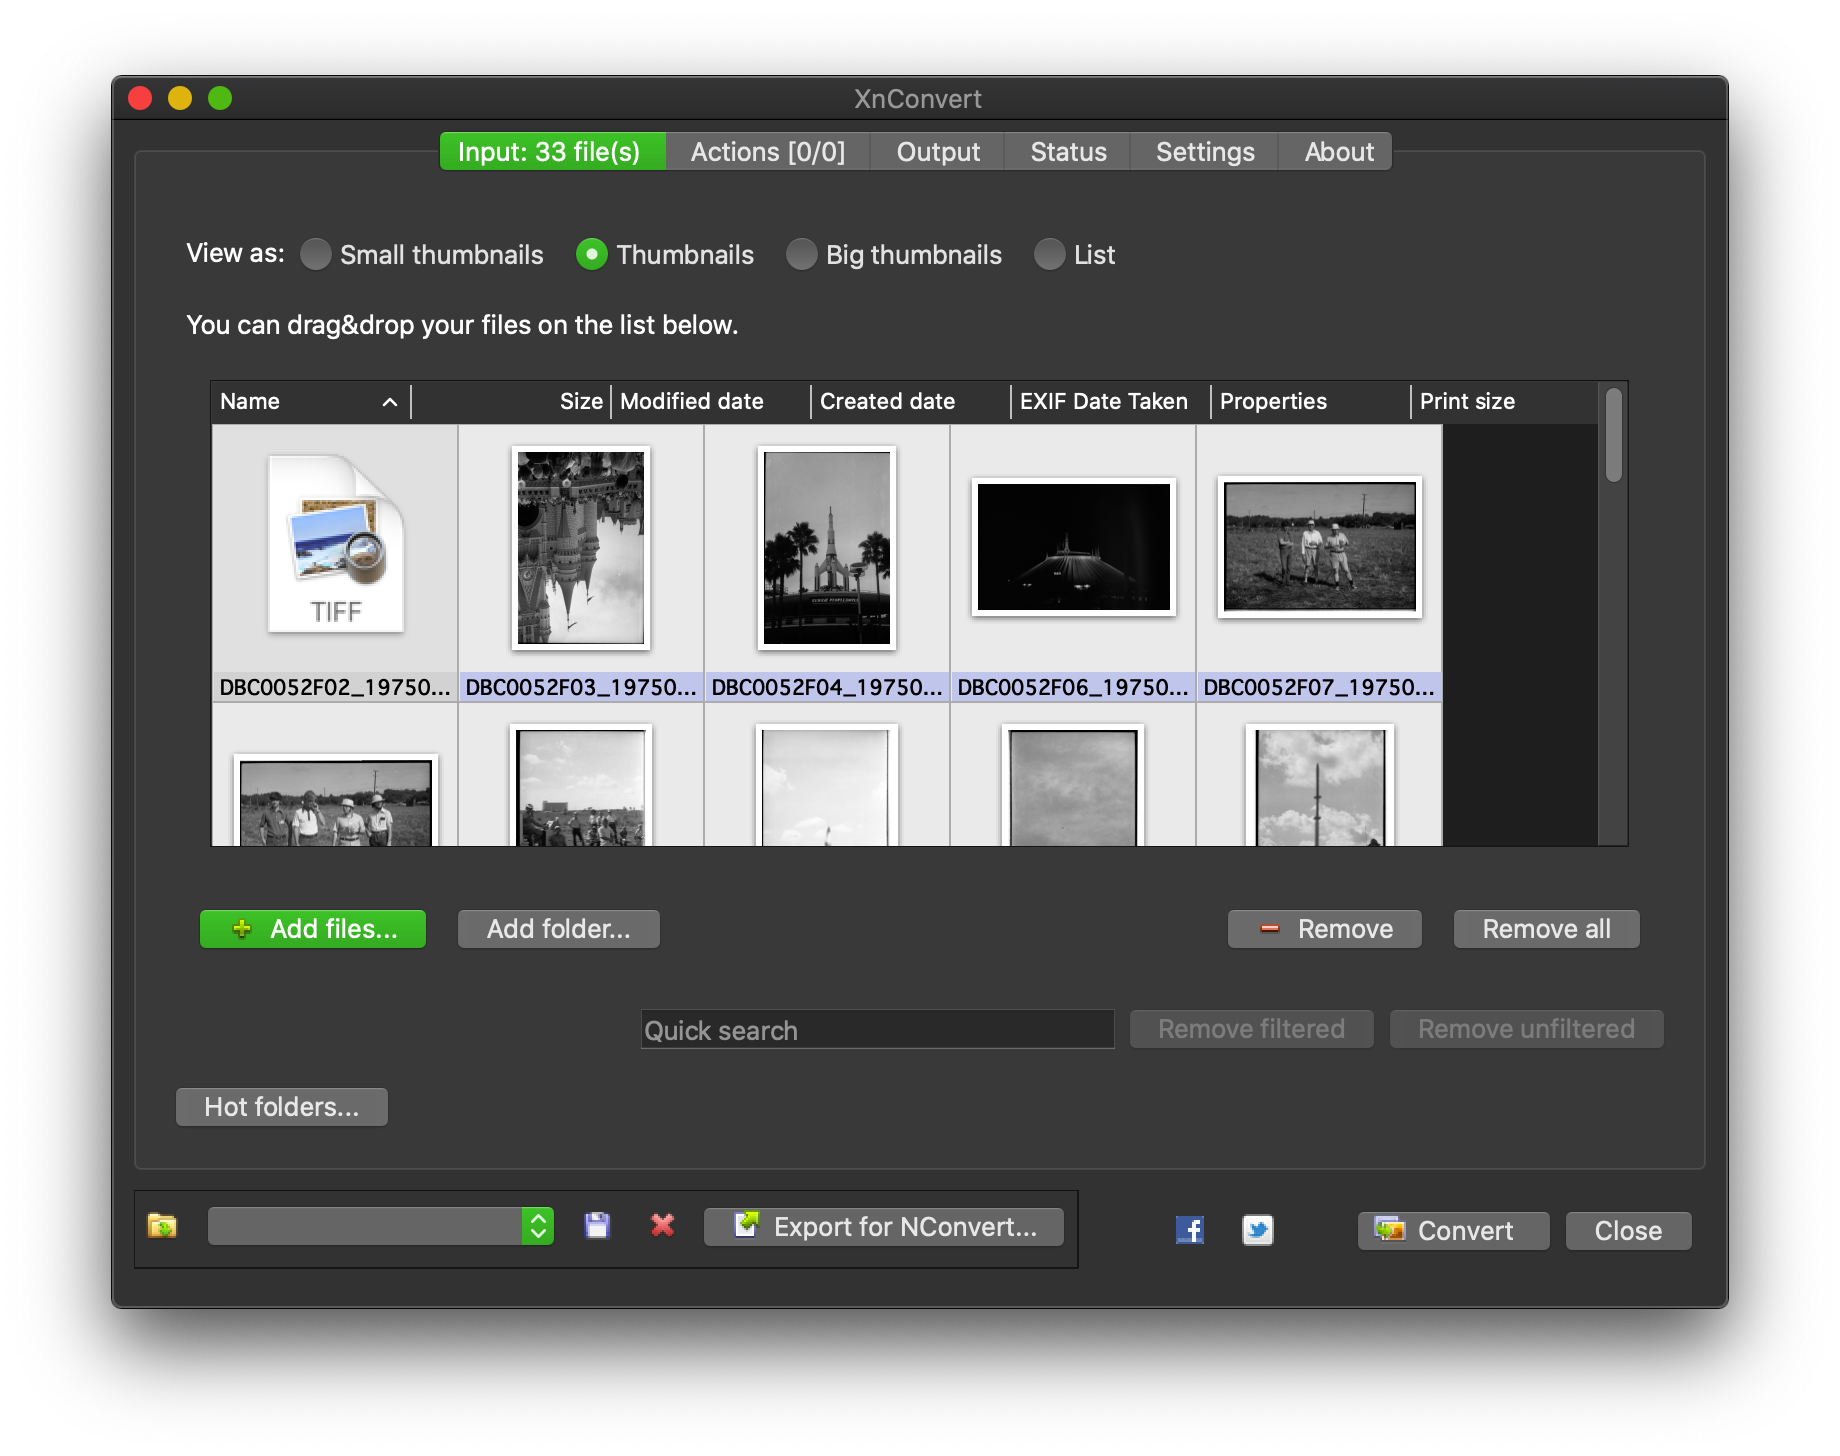The height and width of the screenshot is (1456, 1840).
Task: Click the Add folder... button
Action: [x=558, y=929]
